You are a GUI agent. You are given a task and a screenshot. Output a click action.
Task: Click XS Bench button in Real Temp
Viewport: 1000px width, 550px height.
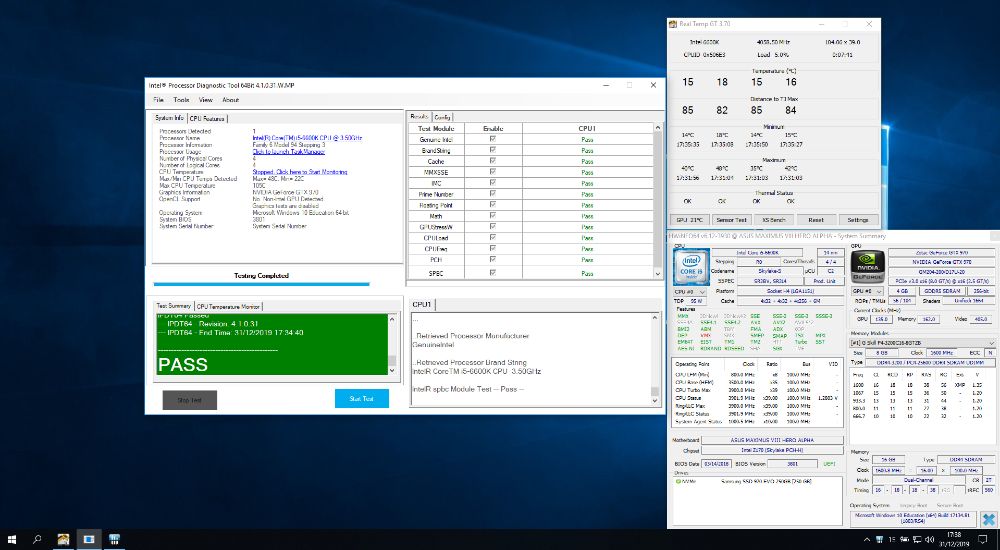coord(774,219)
